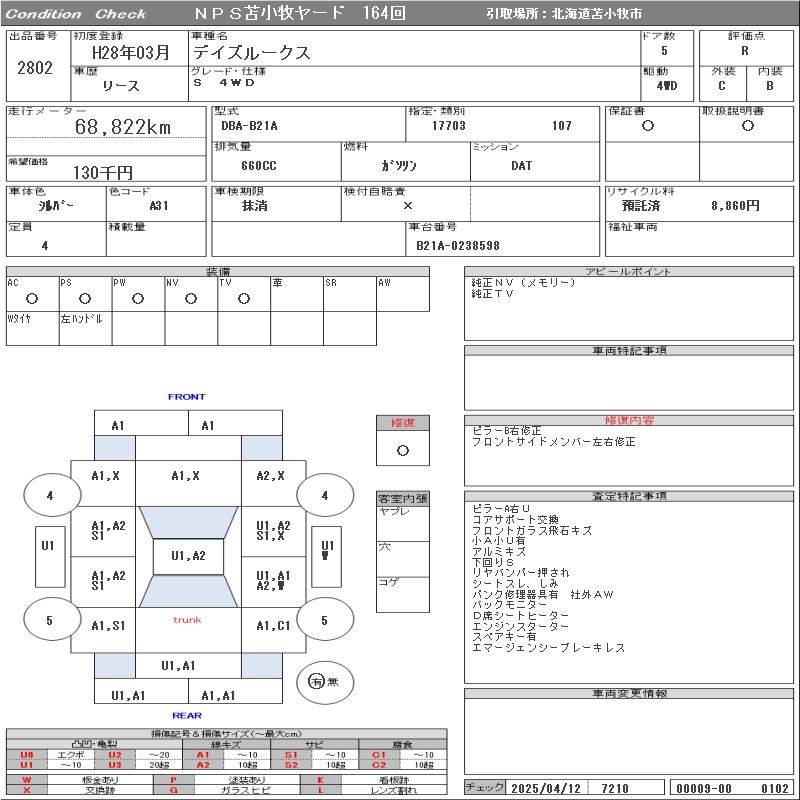Click the roof panel labeled U1,A2
The image size is (800, 800).
[187, 556]
